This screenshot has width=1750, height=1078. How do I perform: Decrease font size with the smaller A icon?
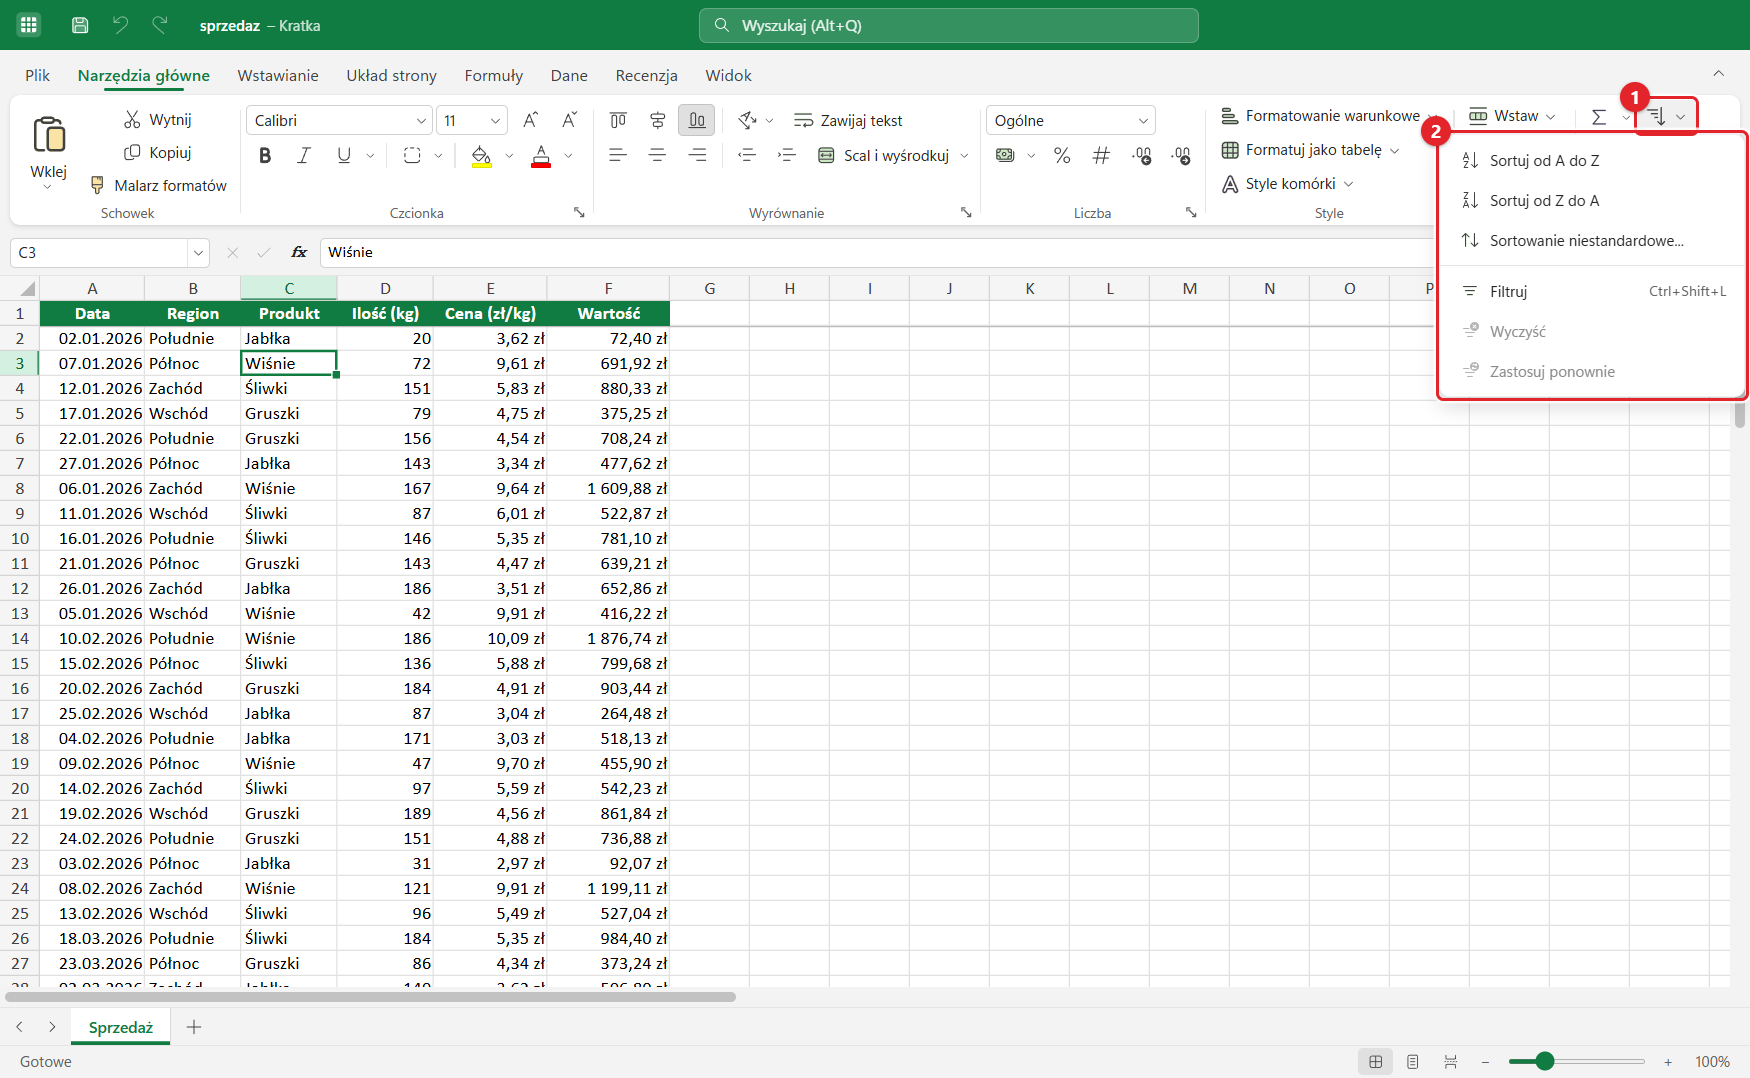(569, 120)
